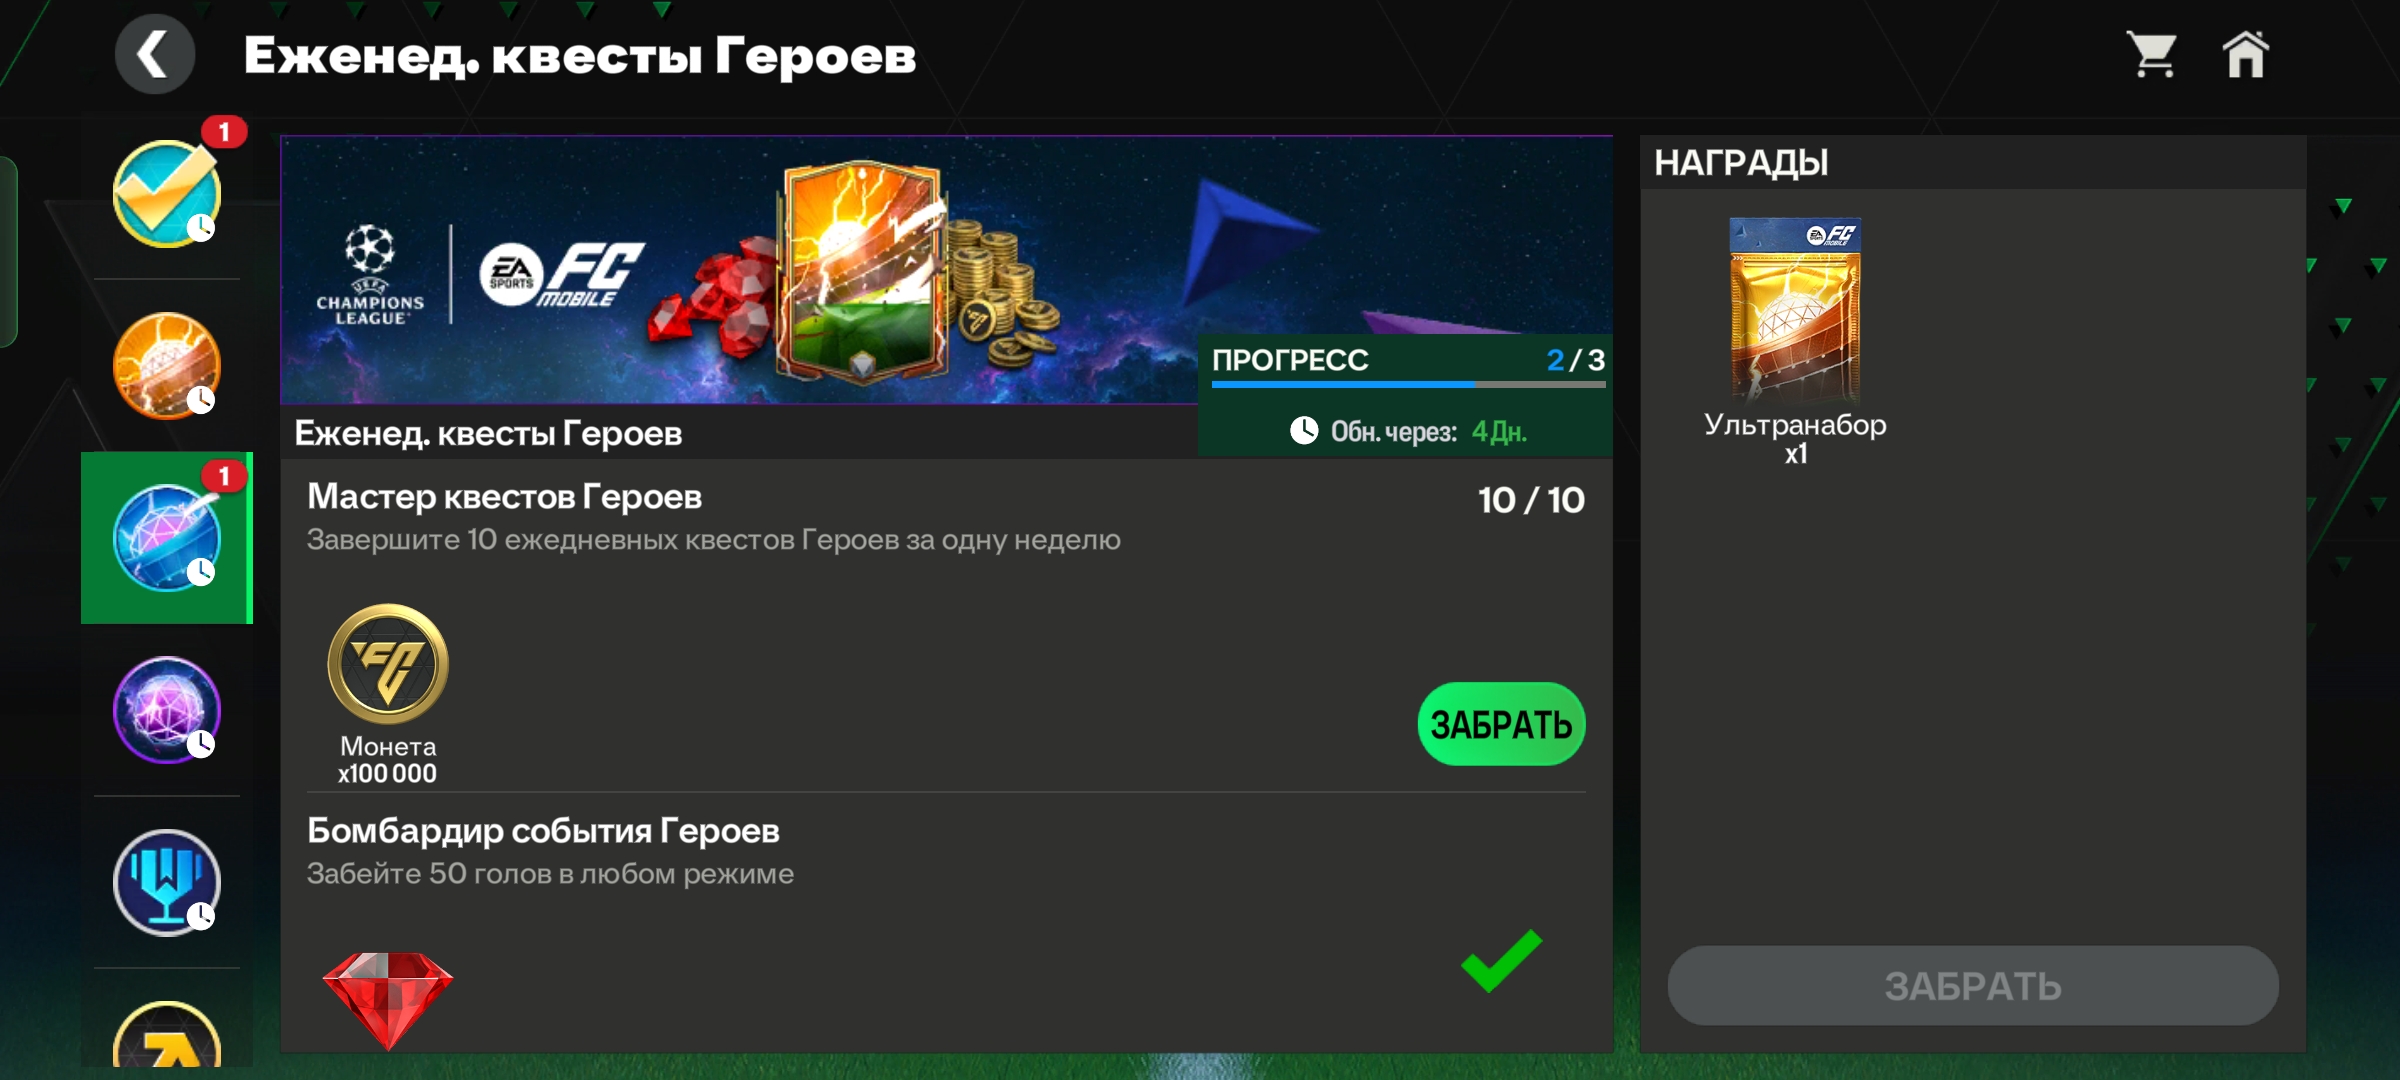Open the blue trophy quest category
Screen dimensions: 2400x1080
coord(167,883)
